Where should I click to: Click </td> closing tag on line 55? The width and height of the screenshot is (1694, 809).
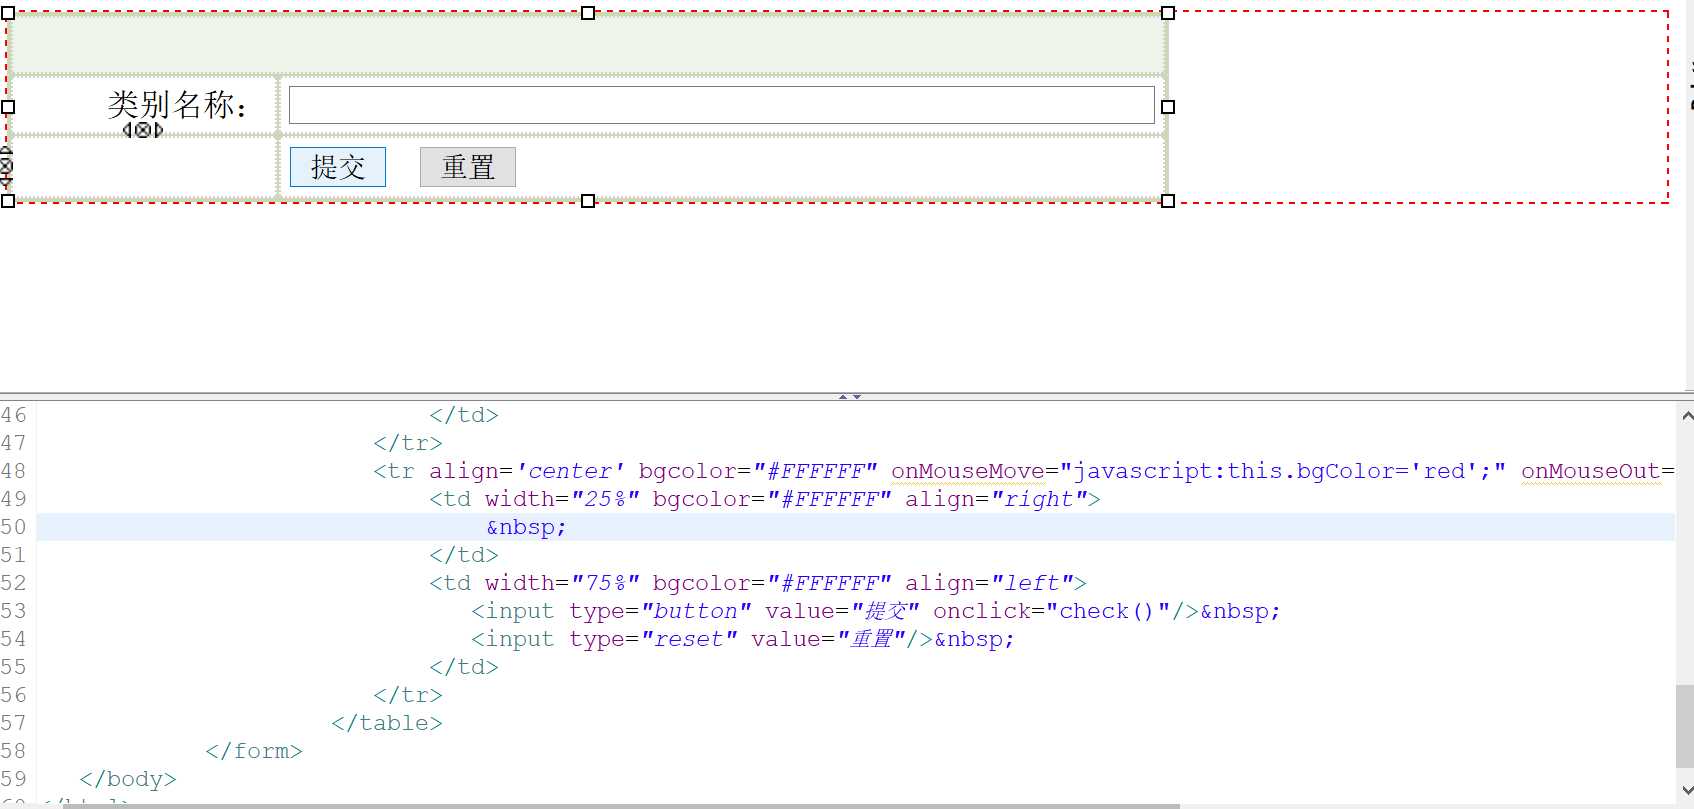464,667
